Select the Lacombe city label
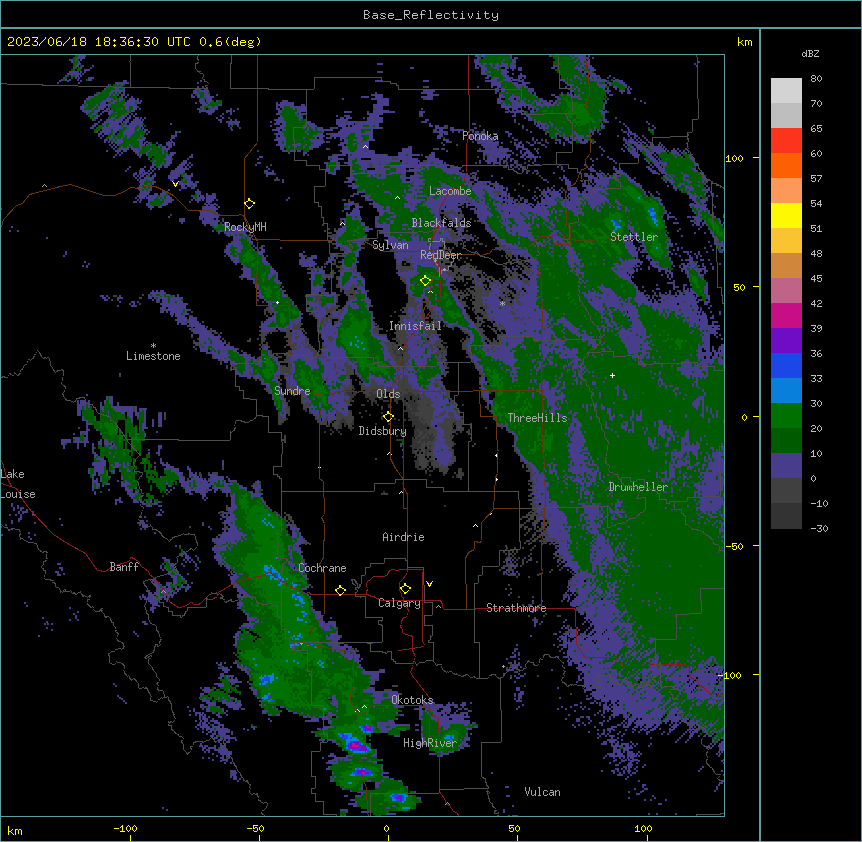Image resolution: width=862 pixels, height=842 pixels. click(450, 191)
